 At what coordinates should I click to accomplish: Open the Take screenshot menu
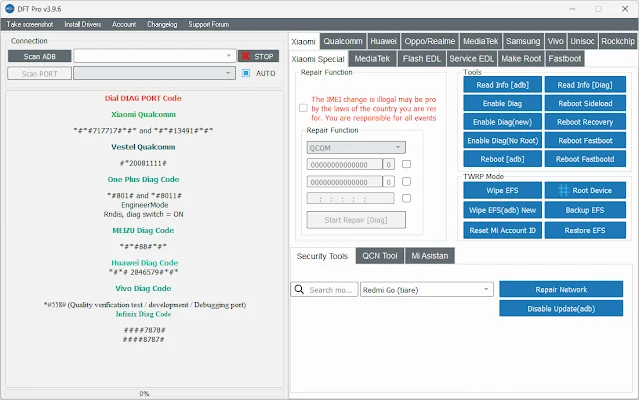[30, 24]
